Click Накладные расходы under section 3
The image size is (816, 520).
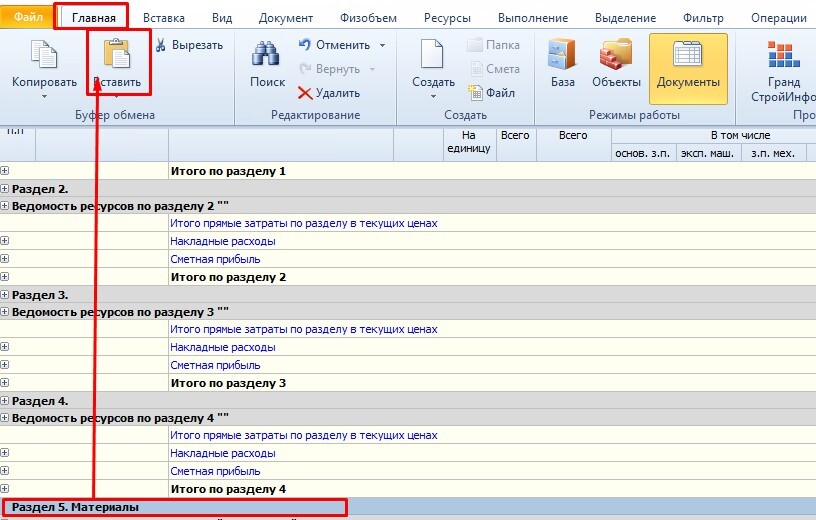point(223,347)
